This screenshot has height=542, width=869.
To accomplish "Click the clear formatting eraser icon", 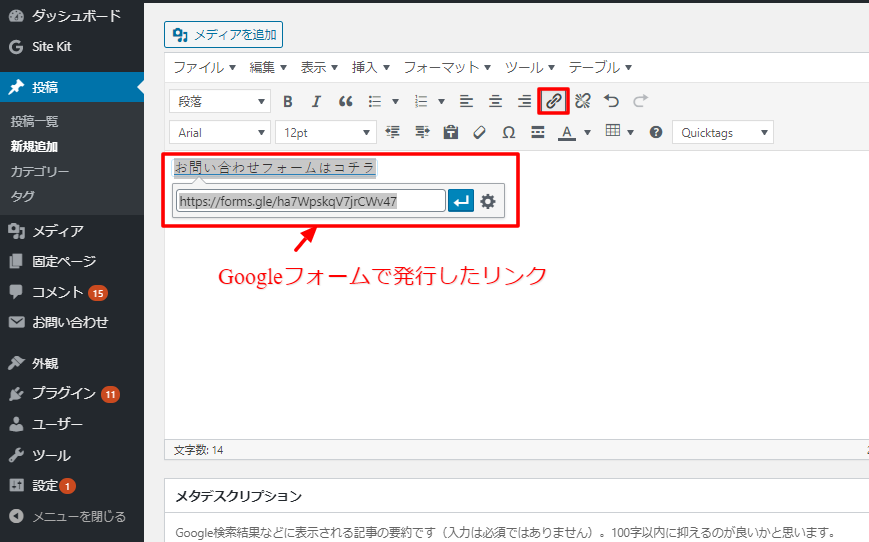I will [479, 132].
